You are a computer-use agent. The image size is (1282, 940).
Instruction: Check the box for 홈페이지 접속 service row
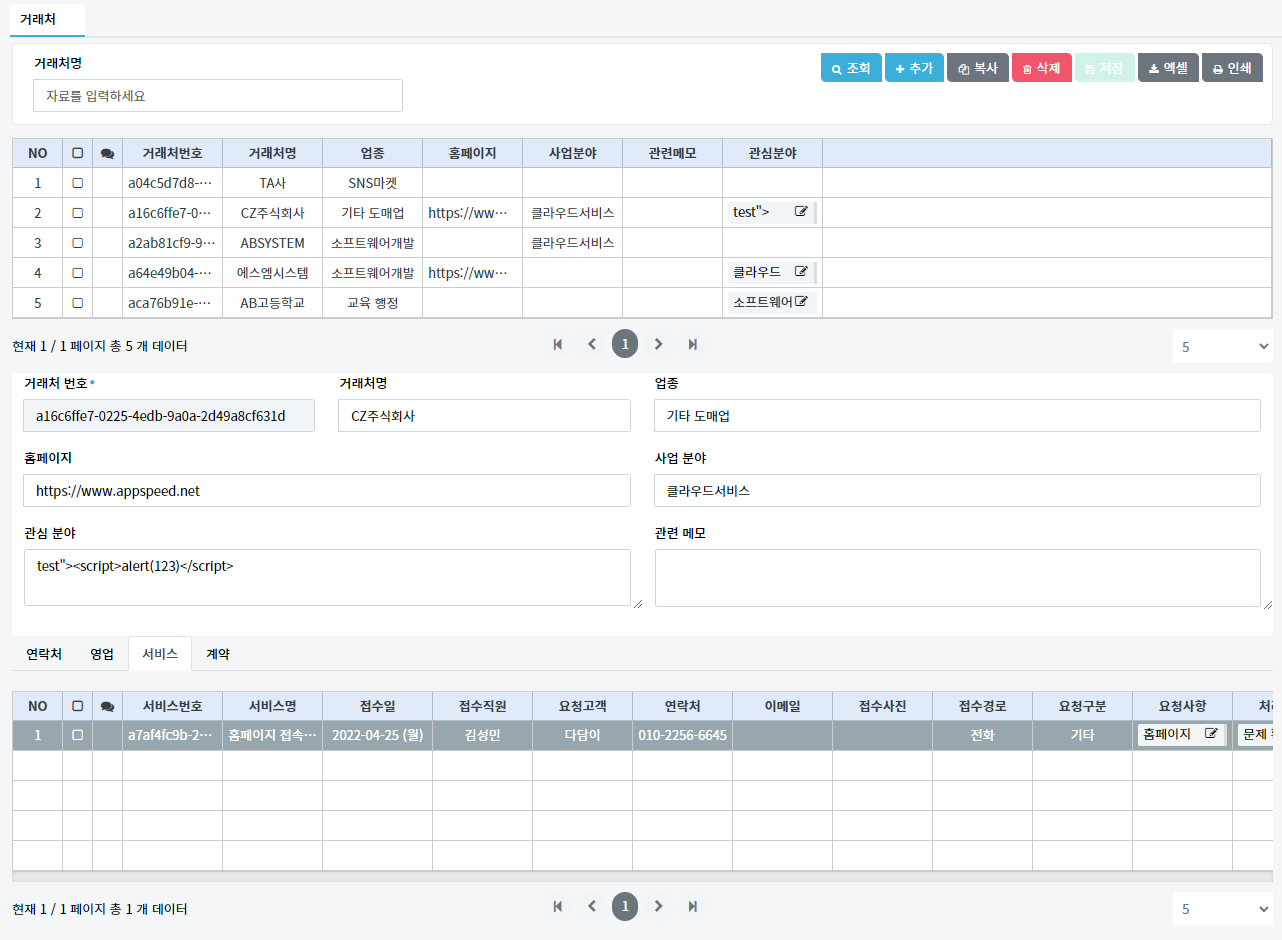tap(77, 735)
